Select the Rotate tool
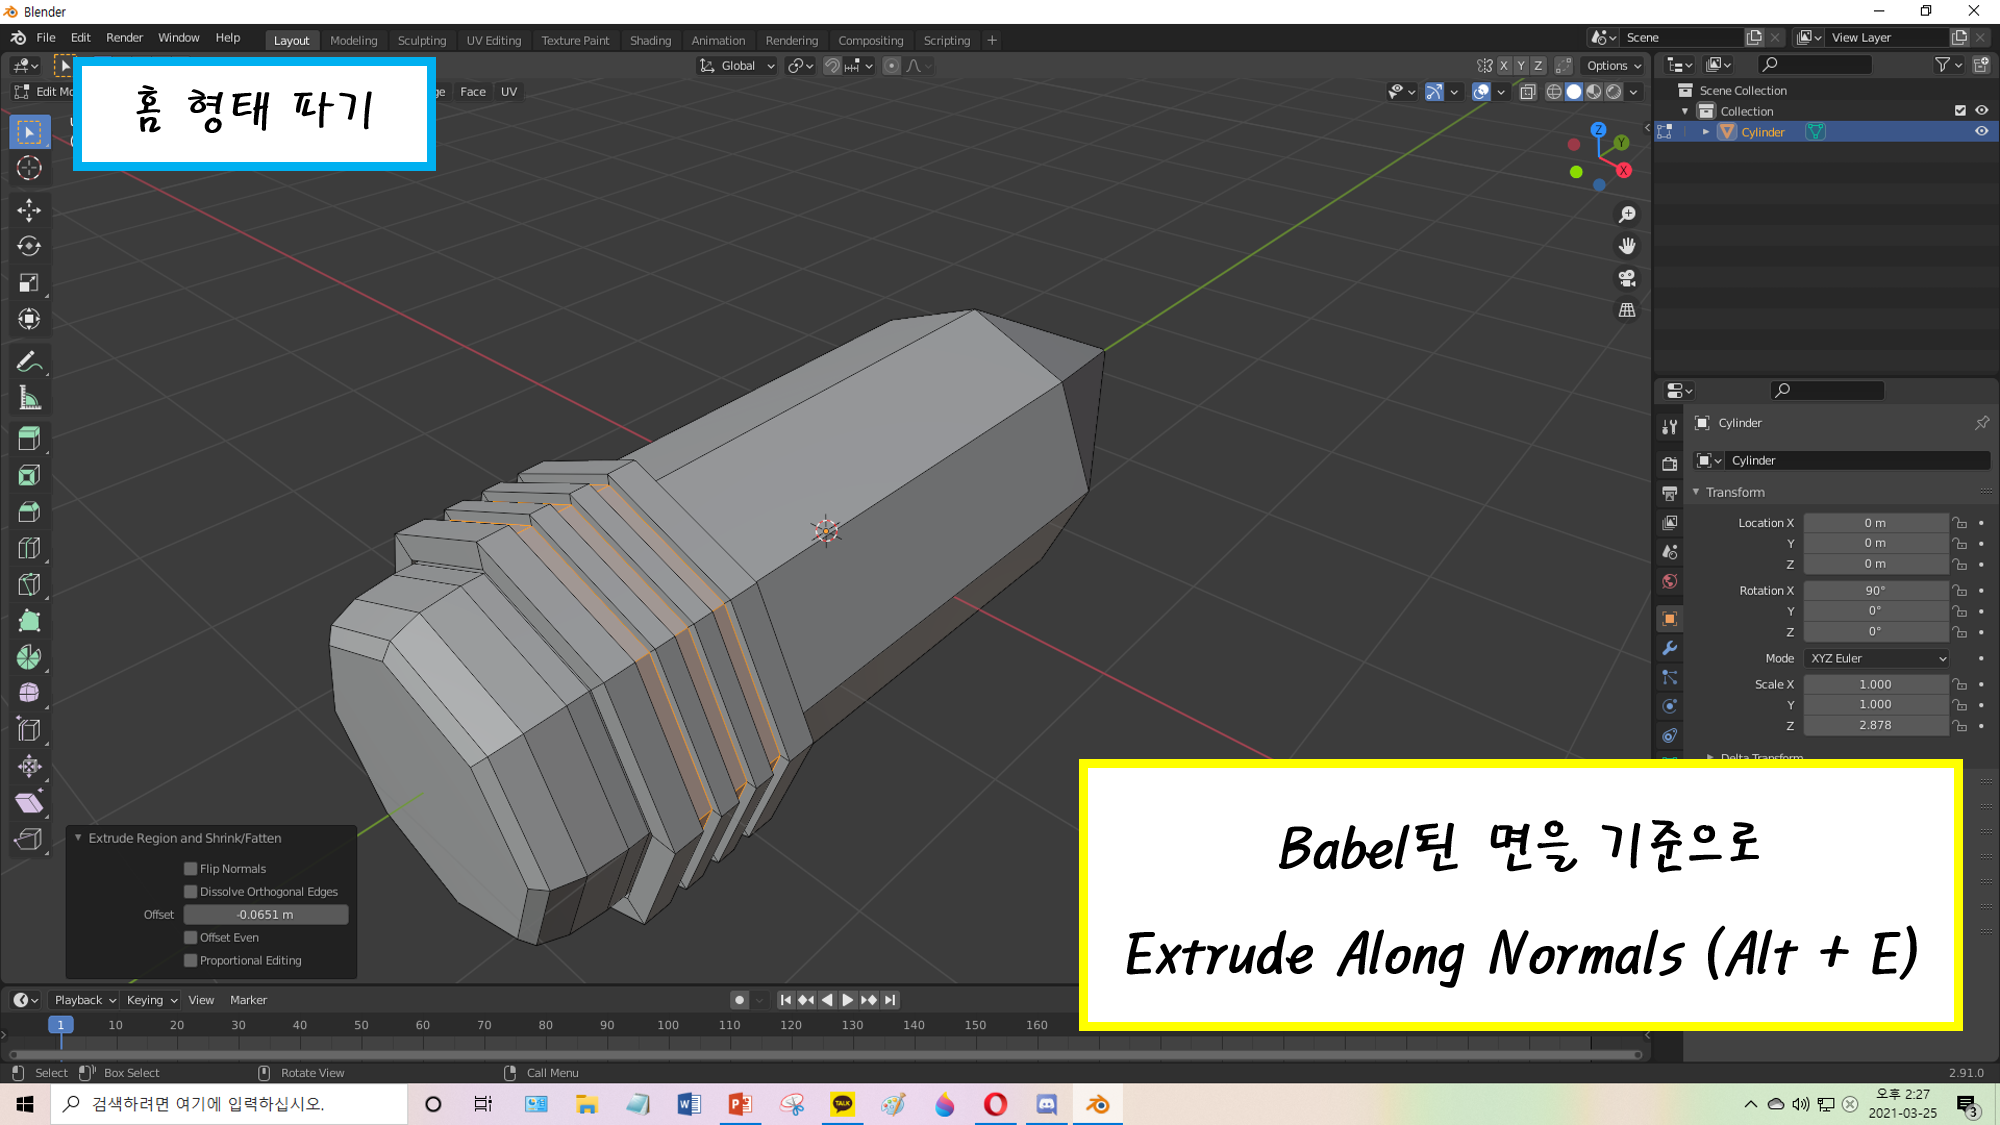This screenshot has height=1125, width=2000. [x=29, y=246]
